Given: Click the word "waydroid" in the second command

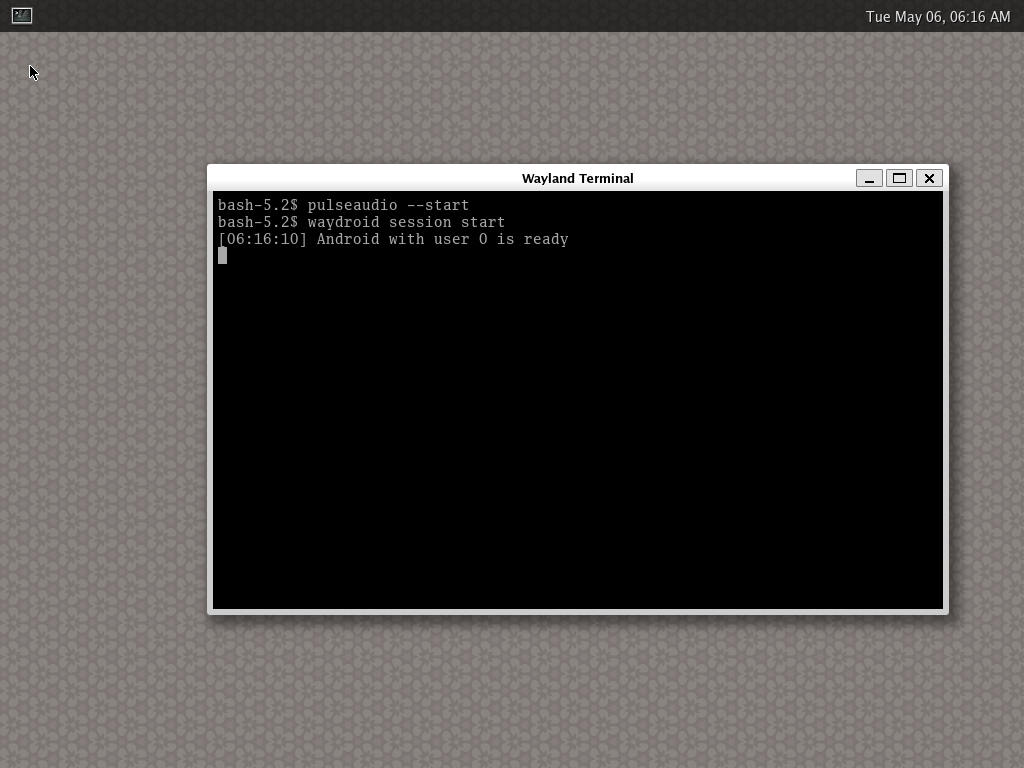Looking at the screenshot, I should coord(343,222).
